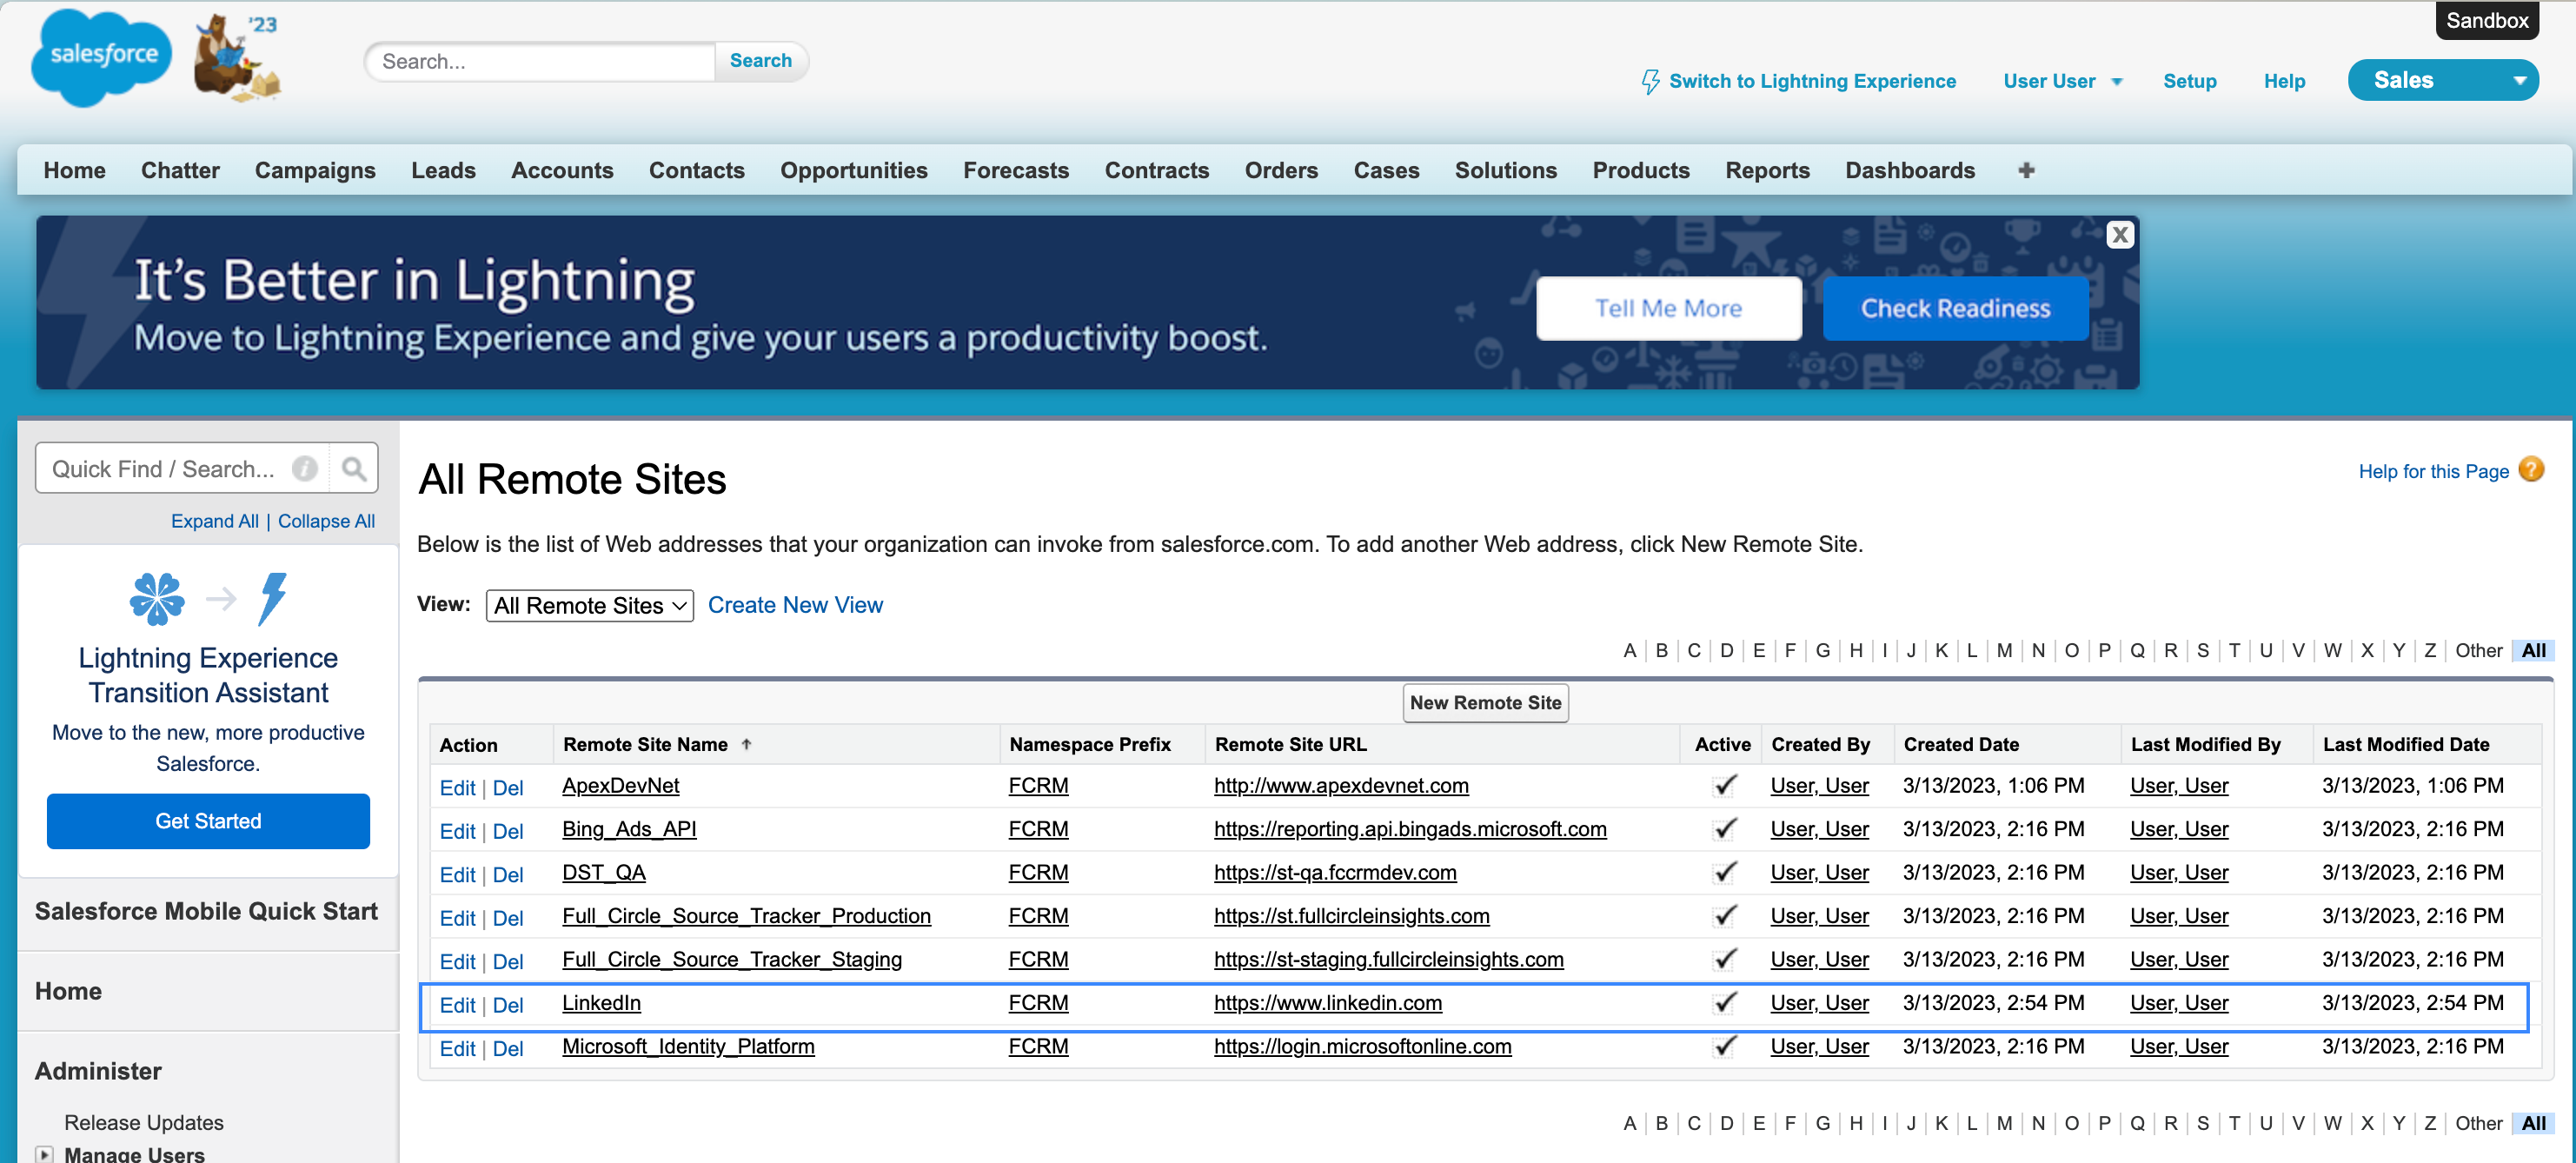Image resolution: width=2576 pixels, height=1163 pixels.
Task: Click the Salesforce cloud logo
Action: 101,57
